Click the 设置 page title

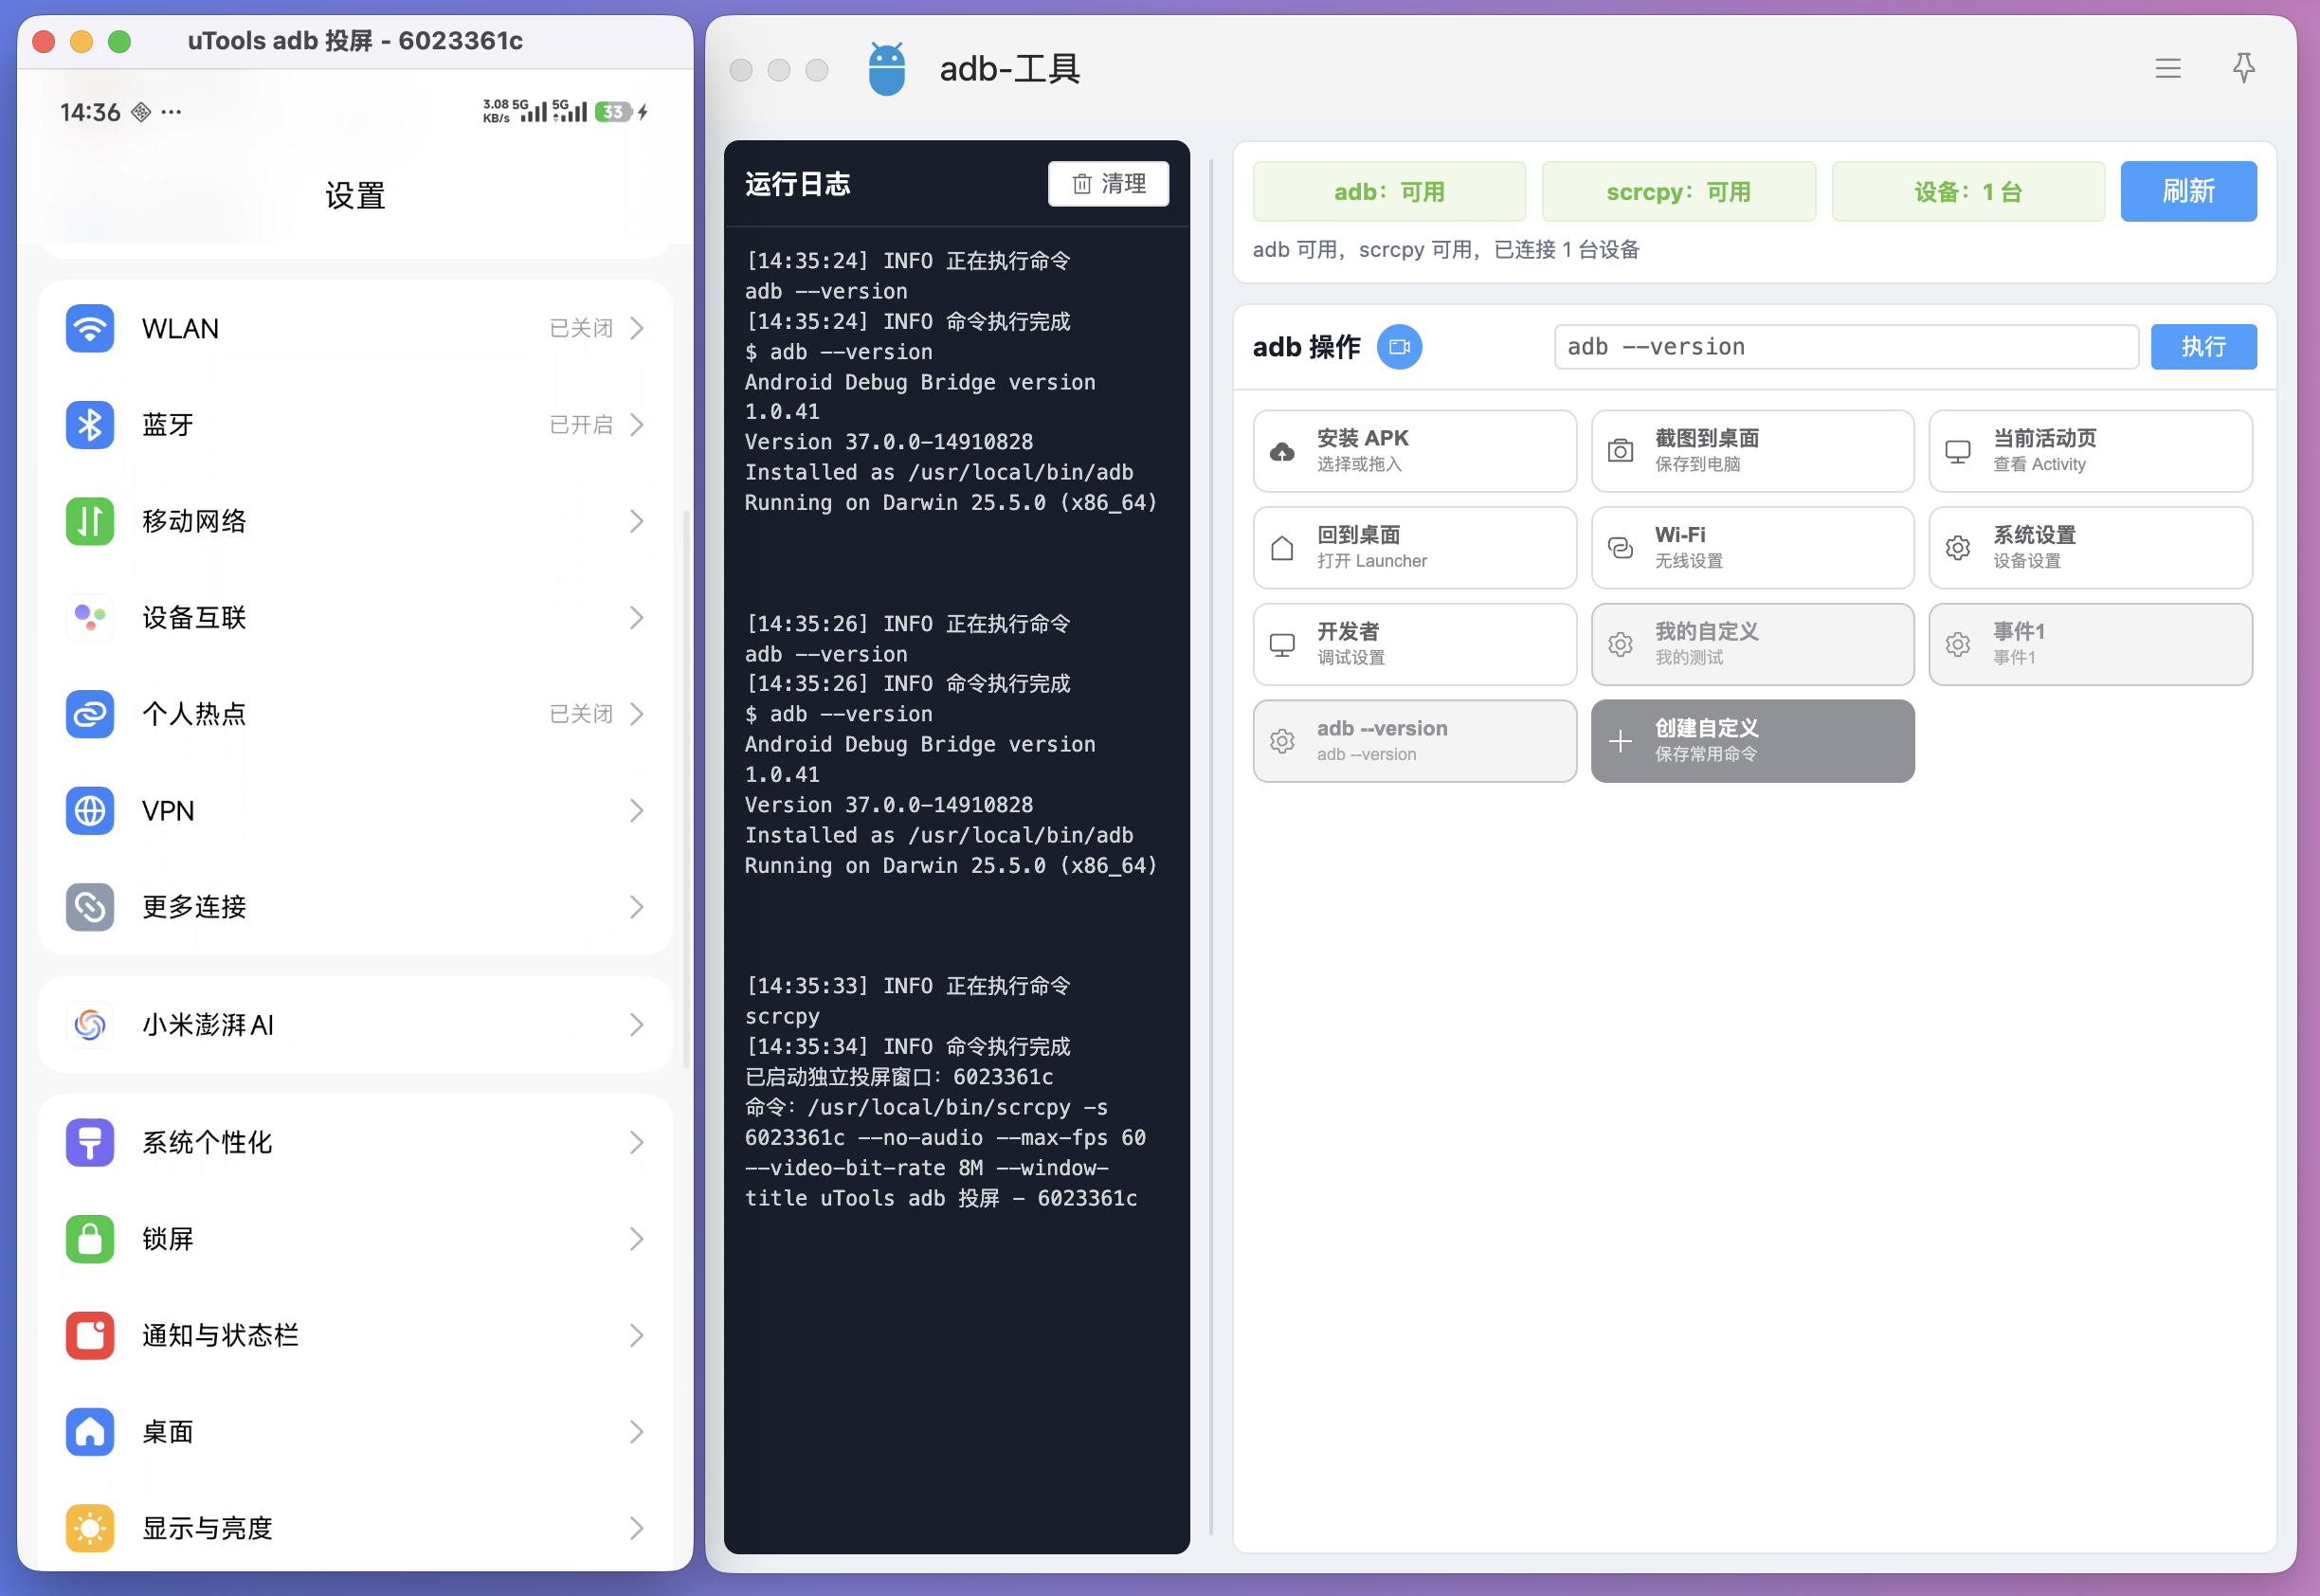point(355,195)
